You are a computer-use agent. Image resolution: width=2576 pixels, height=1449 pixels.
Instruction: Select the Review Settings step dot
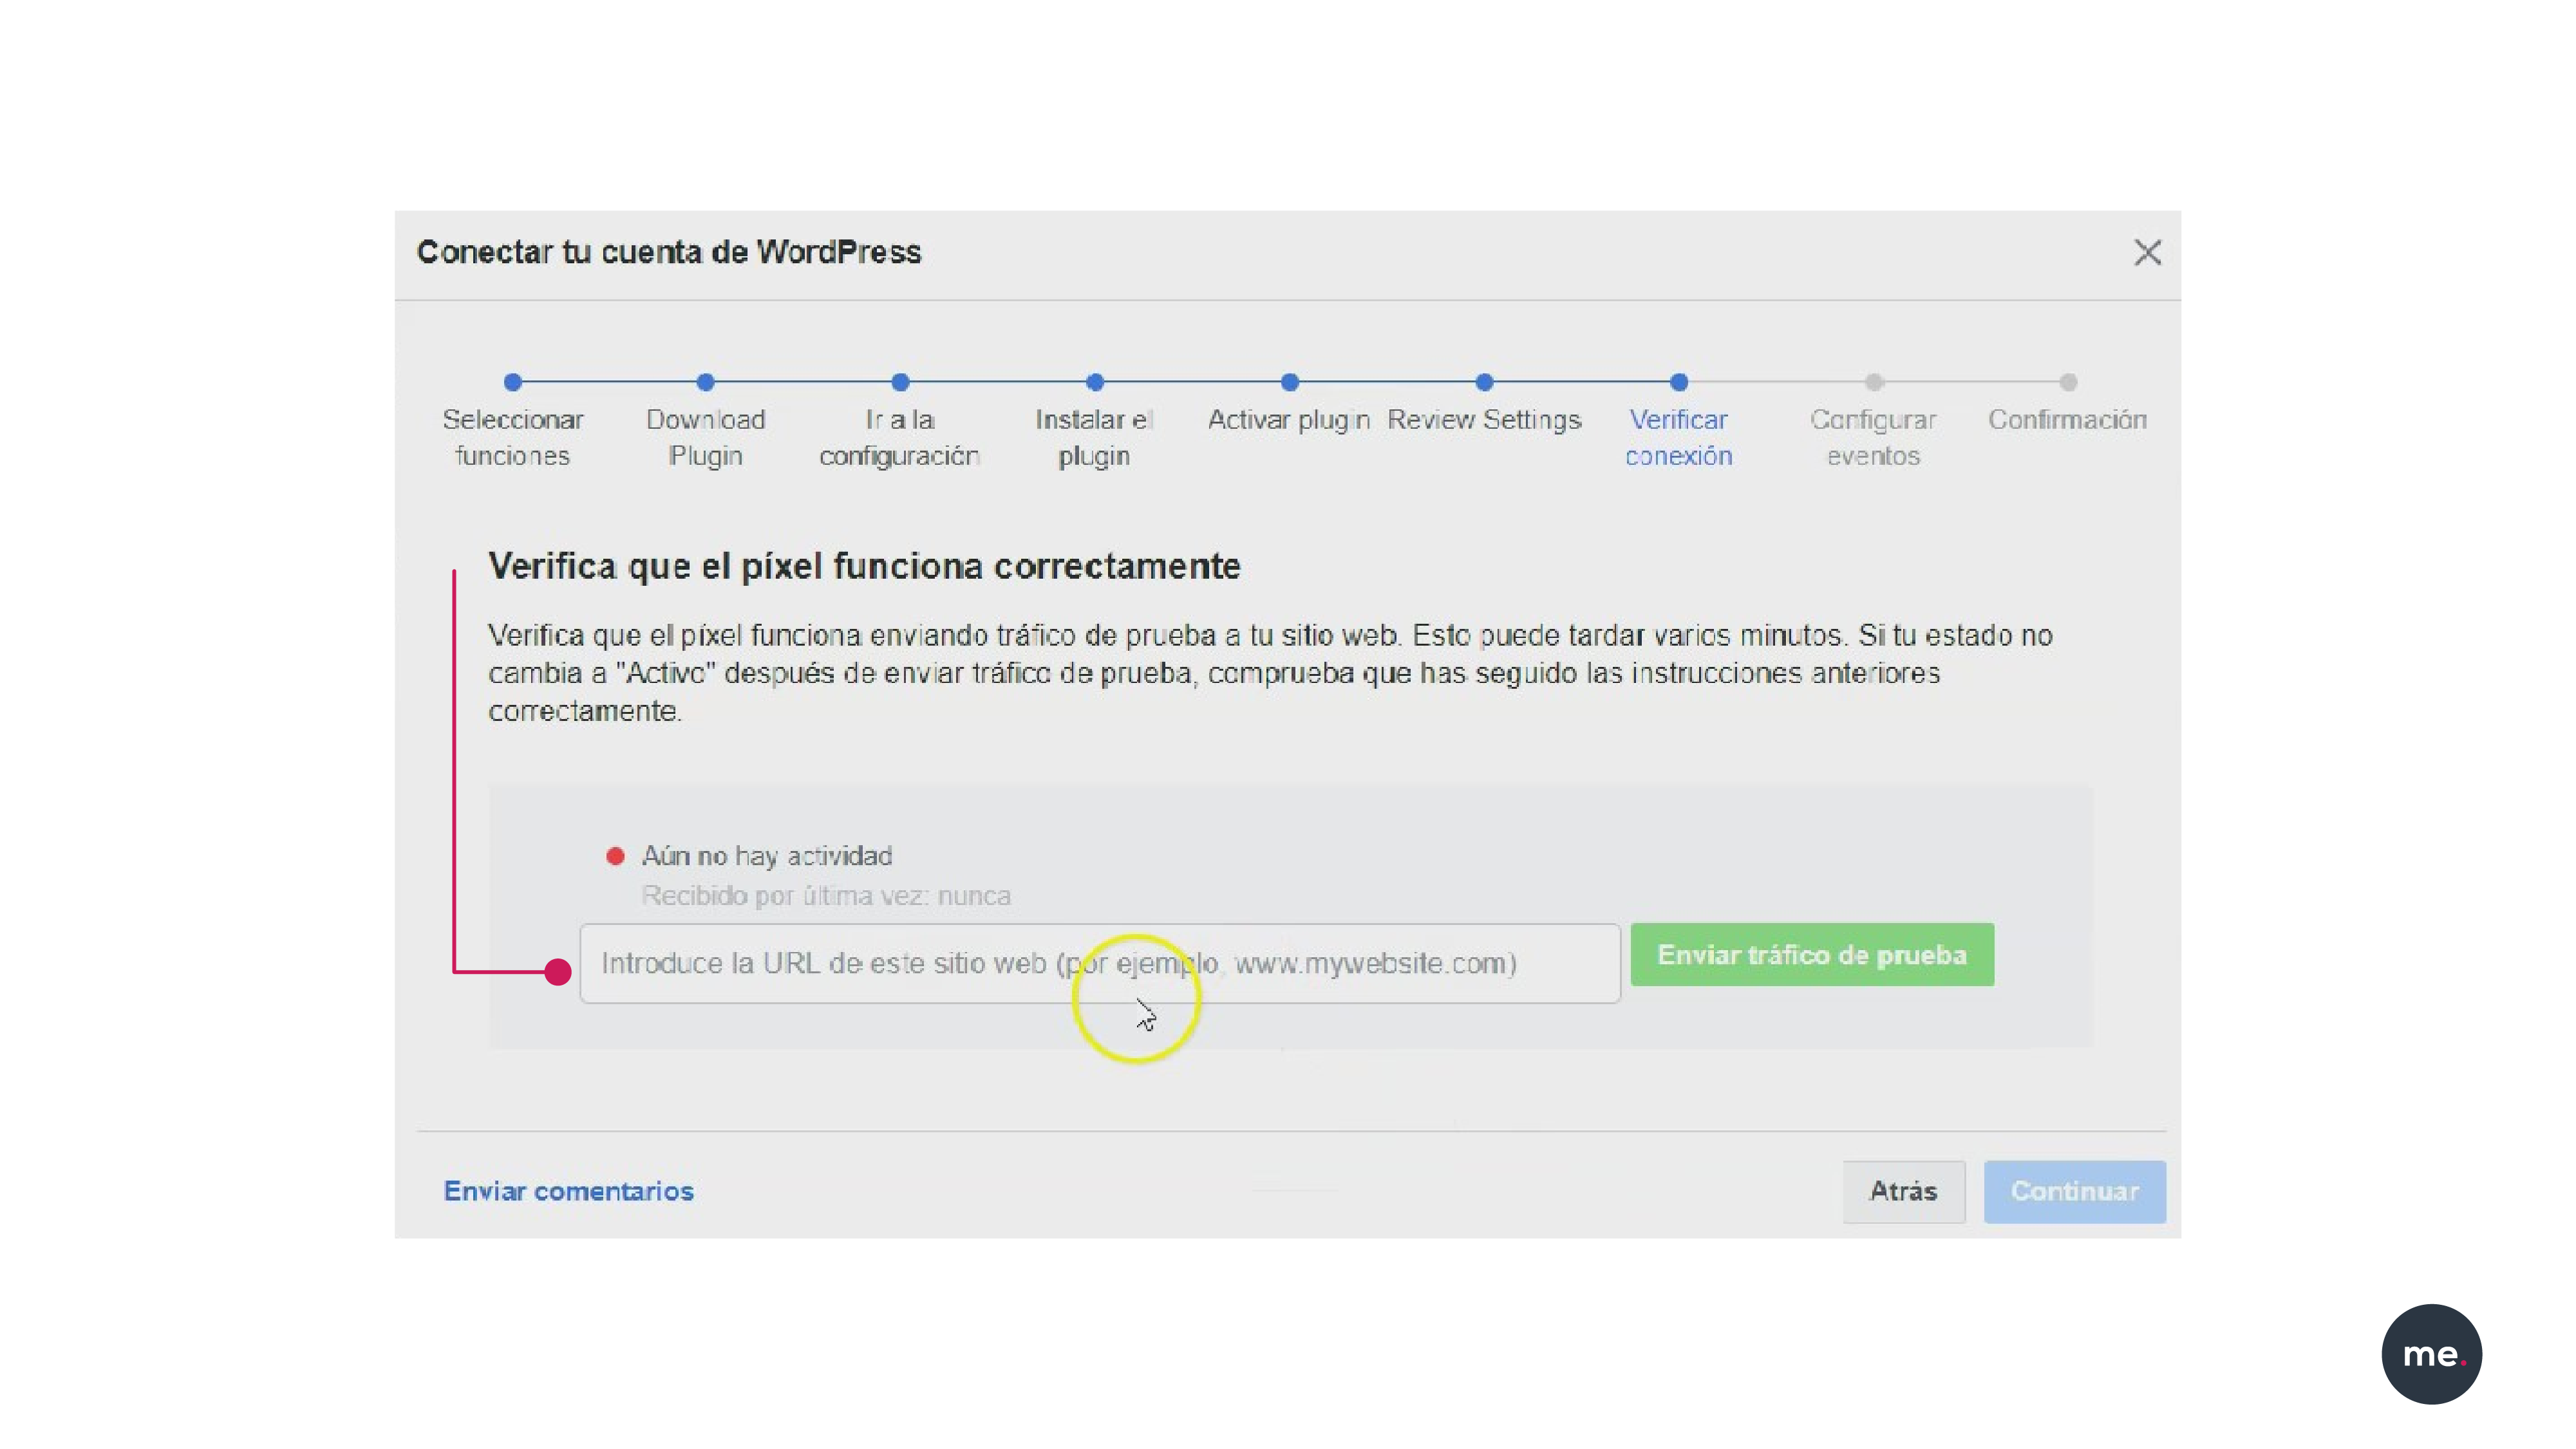point(1484,382)
